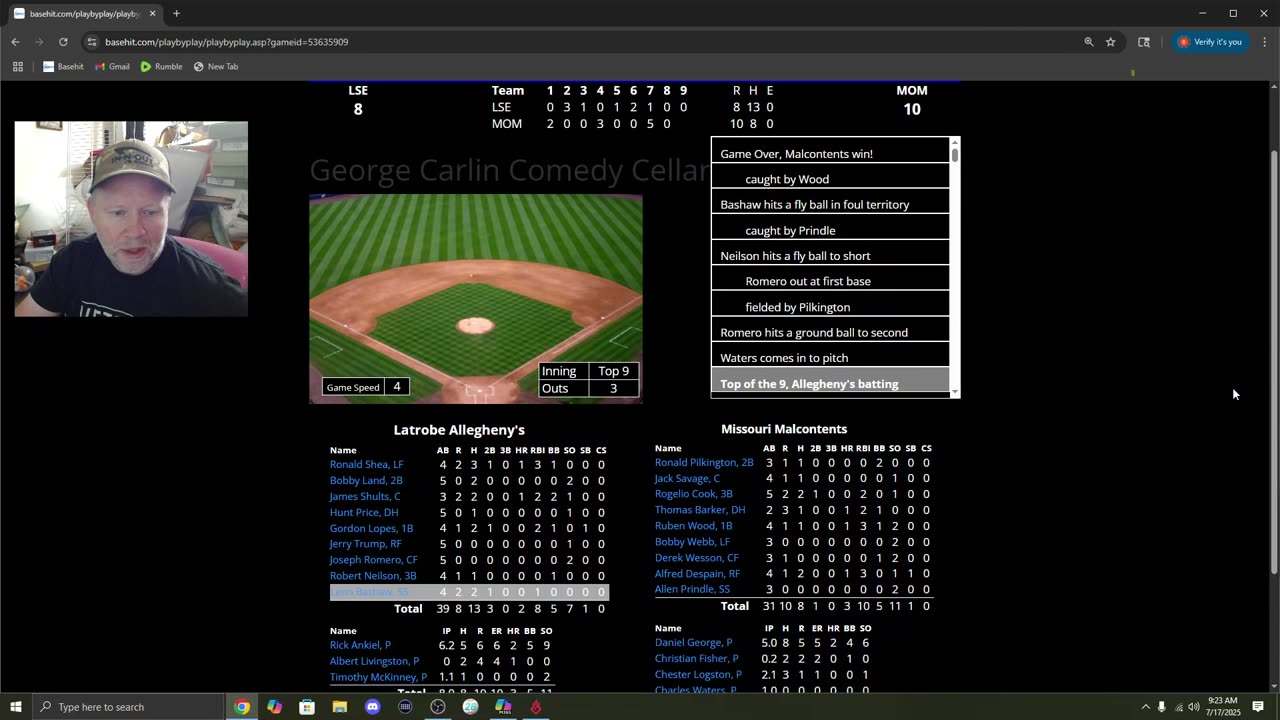Open Daniel George, P pitcher link
Image resolution: width=1280 pixels, height=720 pixels.
point(693,643)
